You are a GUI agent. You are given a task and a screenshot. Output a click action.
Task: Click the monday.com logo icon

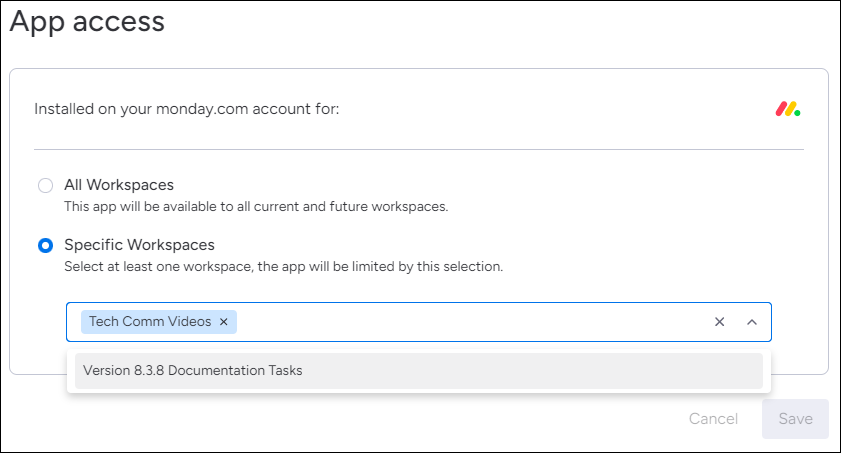tap(787, 109)
